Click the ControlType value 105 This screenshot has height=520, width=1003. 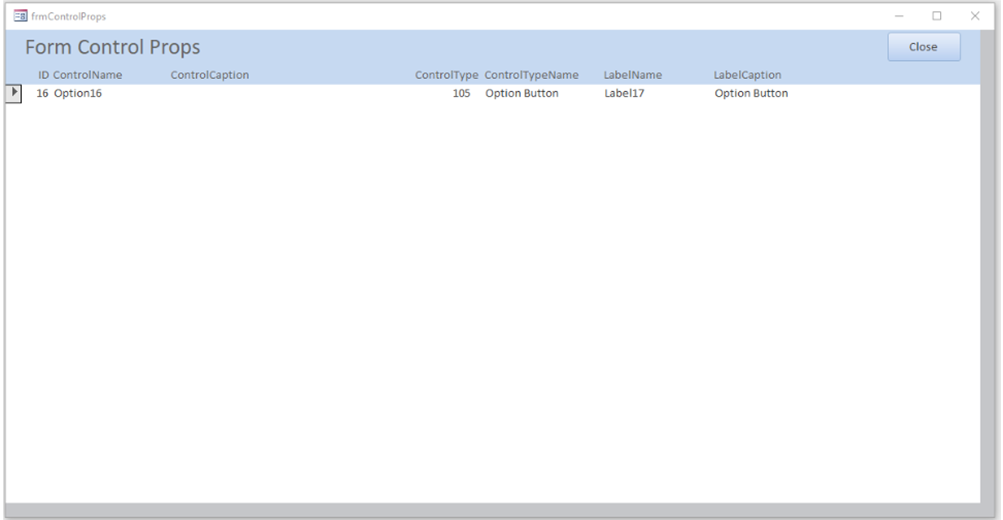click(461, 93)
